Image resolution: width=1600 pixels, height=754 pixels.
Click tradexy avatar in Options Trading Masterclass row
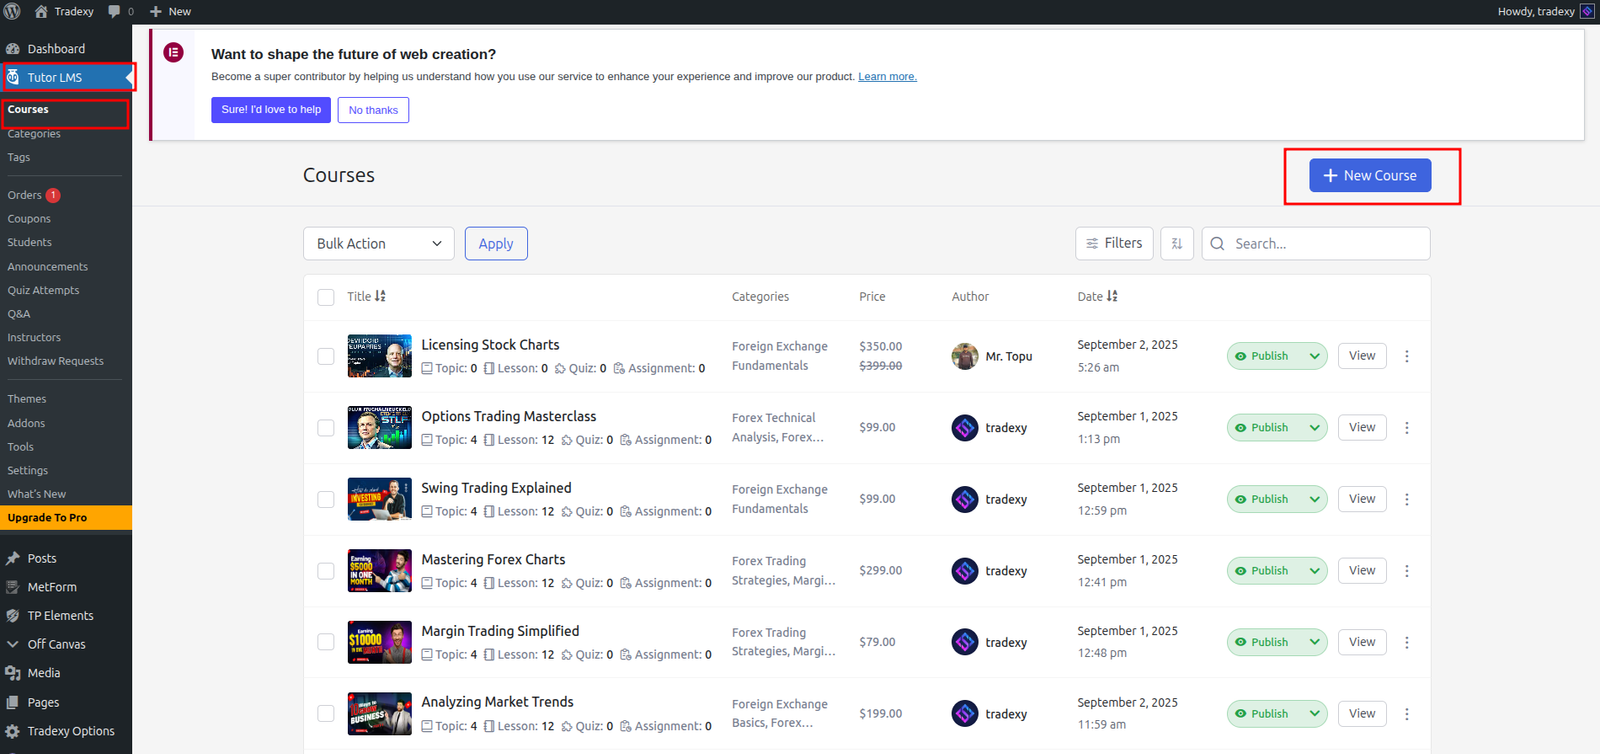(x=965, y=428)
